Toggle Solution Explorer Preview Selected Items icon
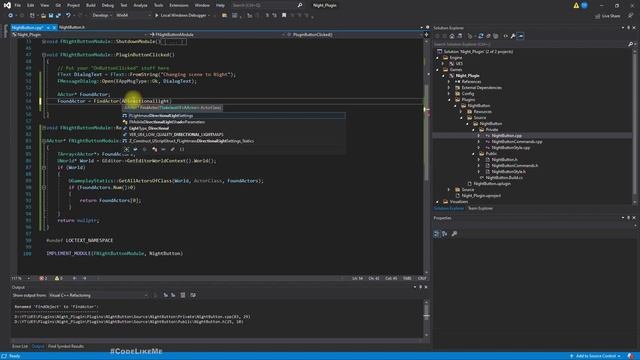This screenshot has width=640, height=360. [520, 36]
